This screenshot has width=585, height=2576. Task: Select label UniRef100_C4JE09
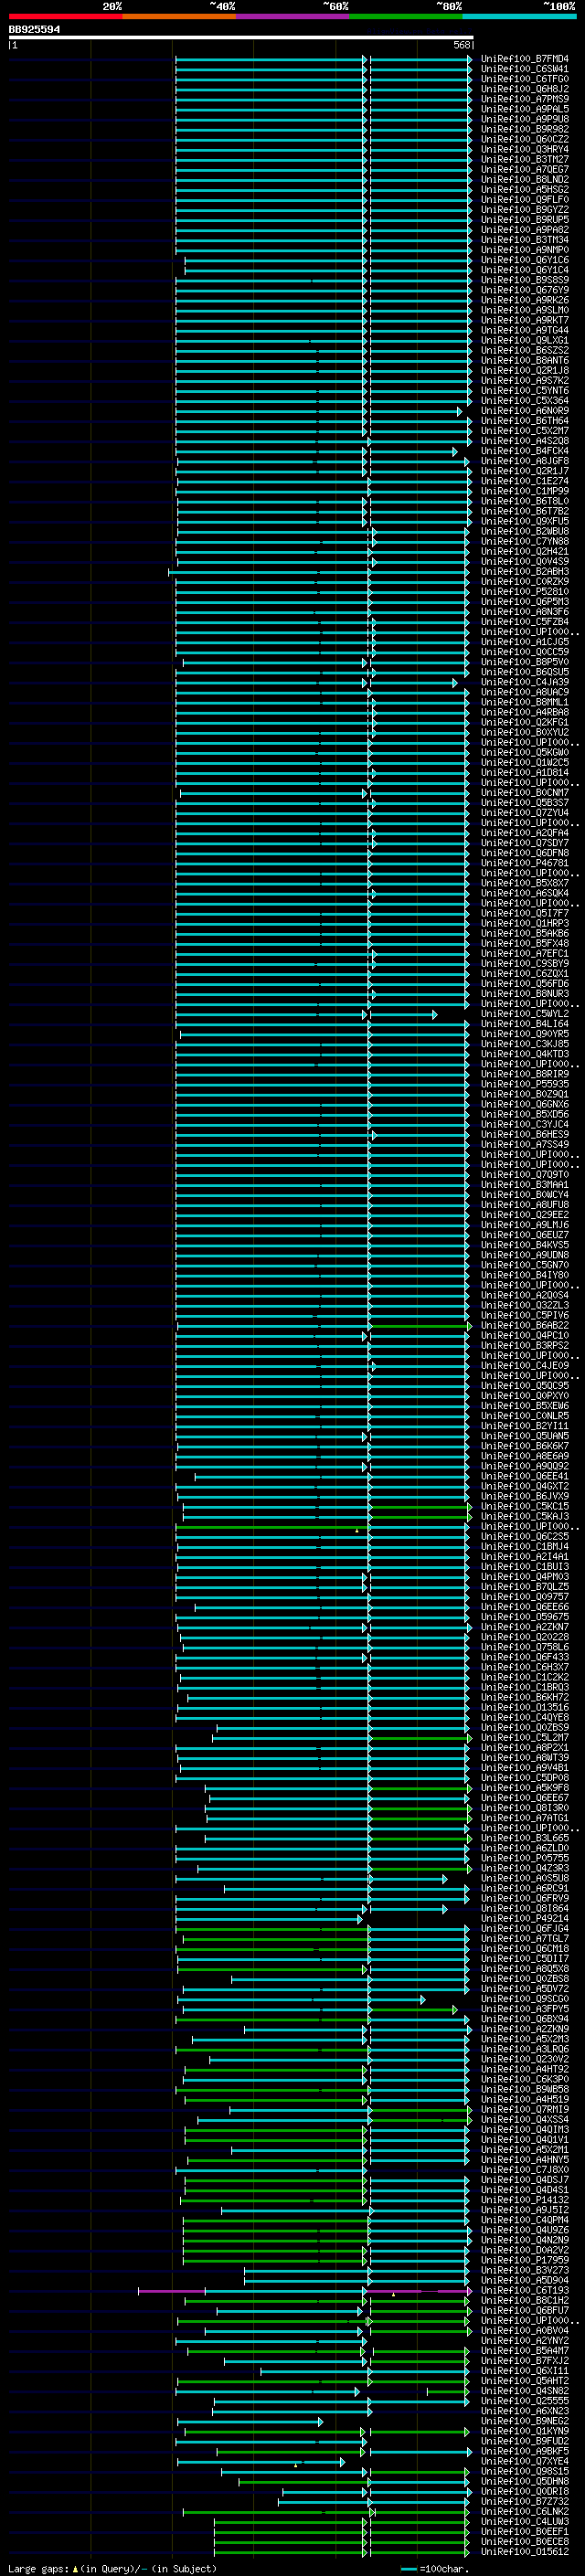(x=524, y=1366)
